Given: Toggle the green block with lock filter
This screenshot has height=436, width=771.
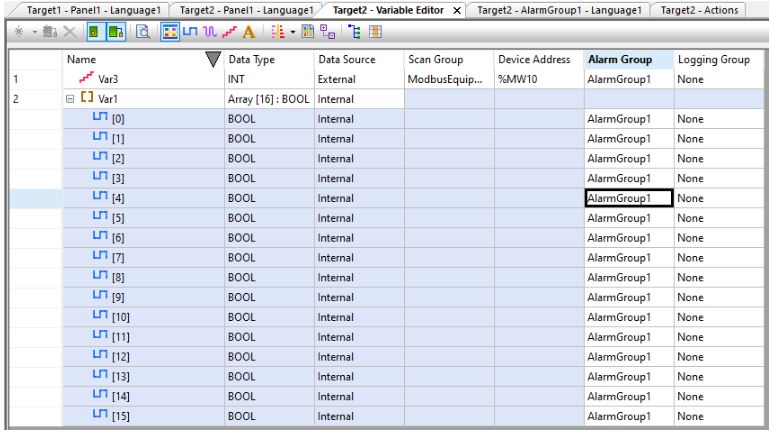Looking at the screenshot, I should pyautogui.click(x=116, y=32).
